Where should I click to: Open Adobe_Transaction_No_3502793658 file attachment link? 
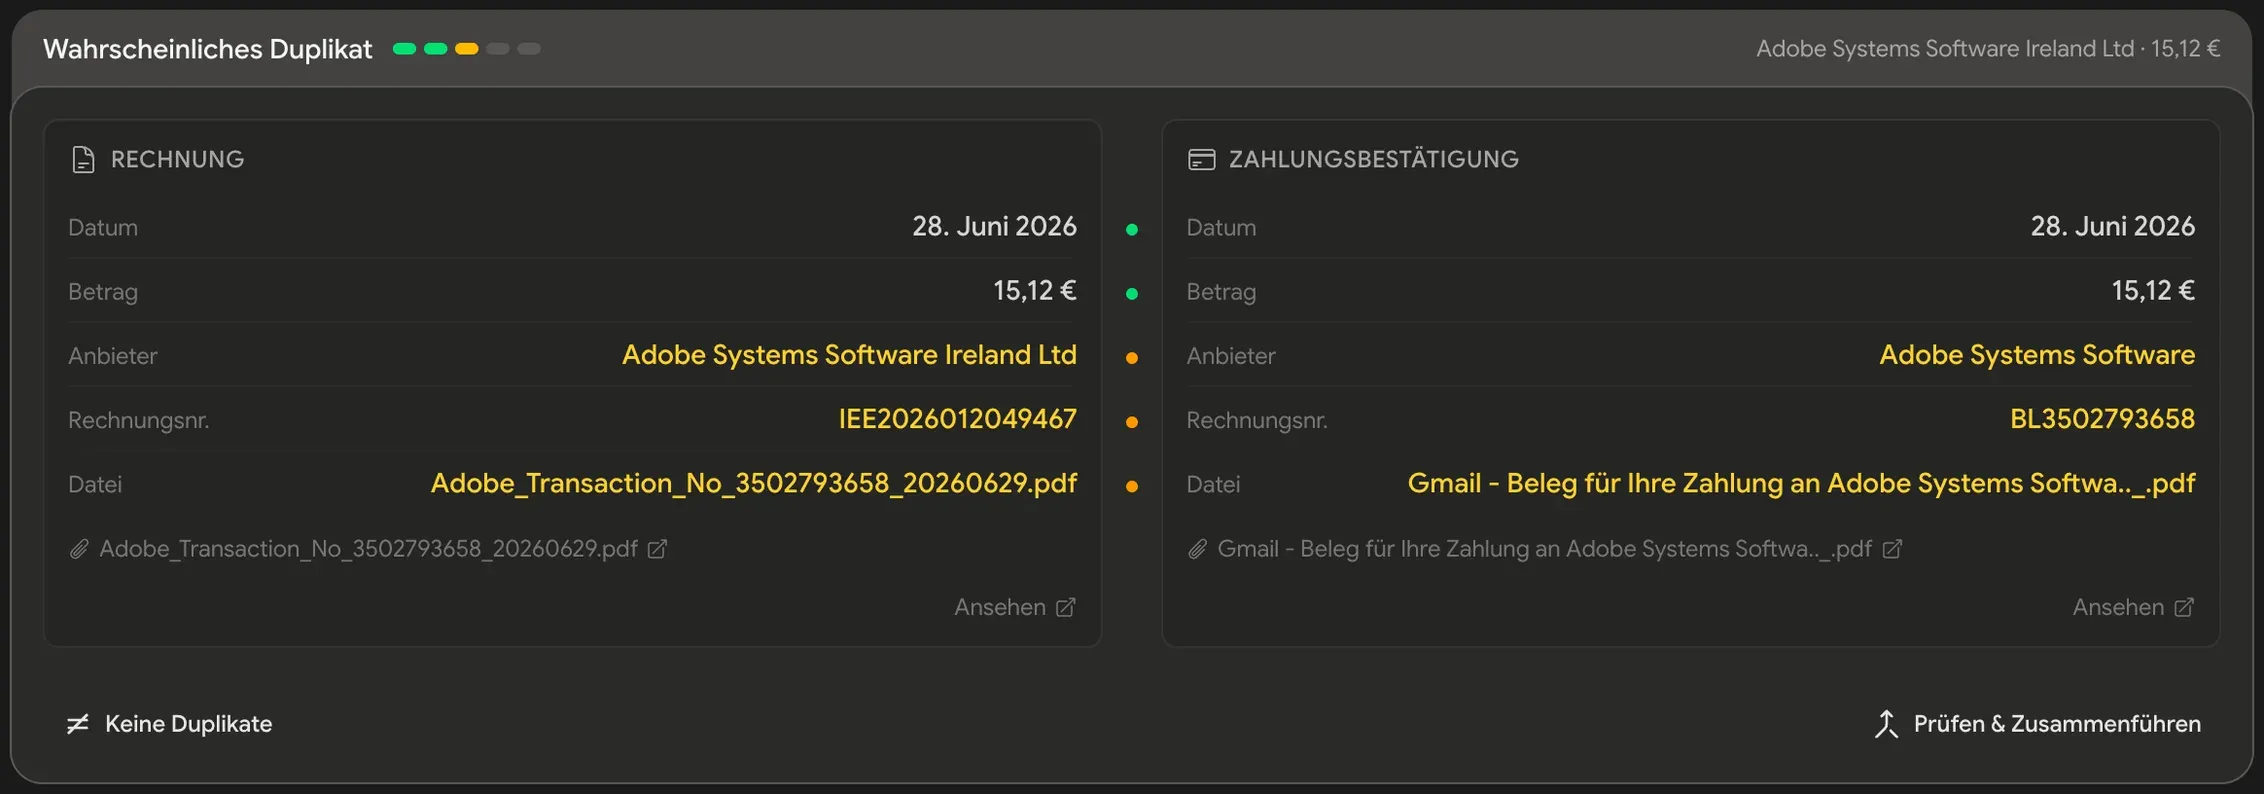click(x=368, y=549)
